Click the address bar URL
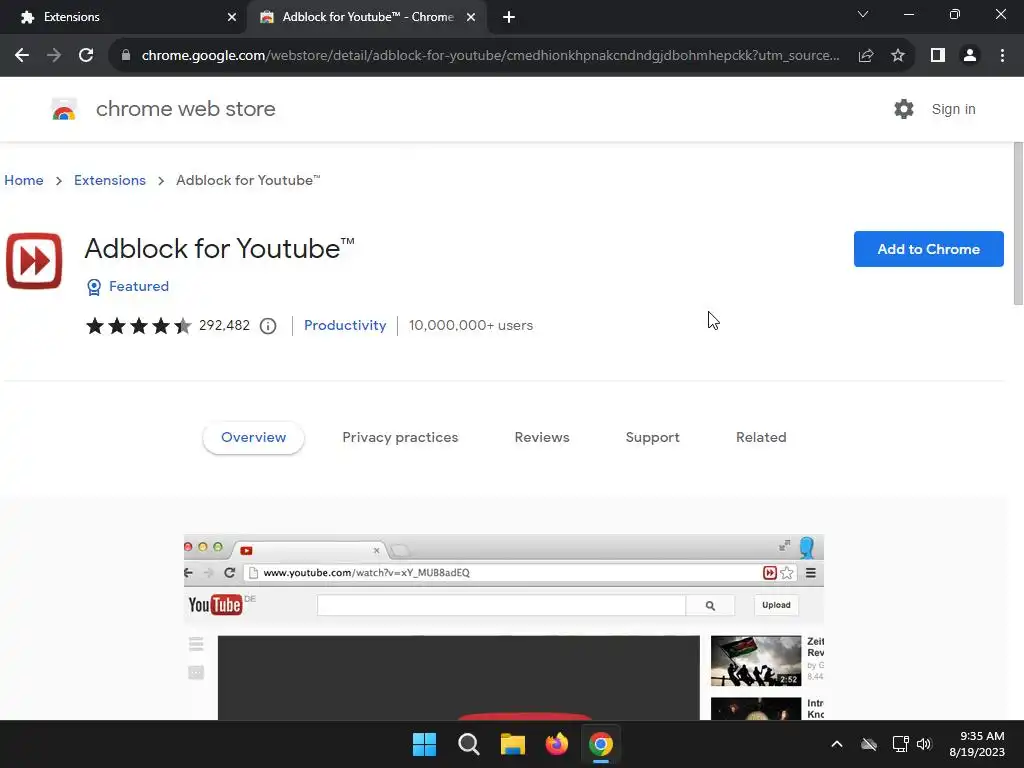 tap(490, 56)
